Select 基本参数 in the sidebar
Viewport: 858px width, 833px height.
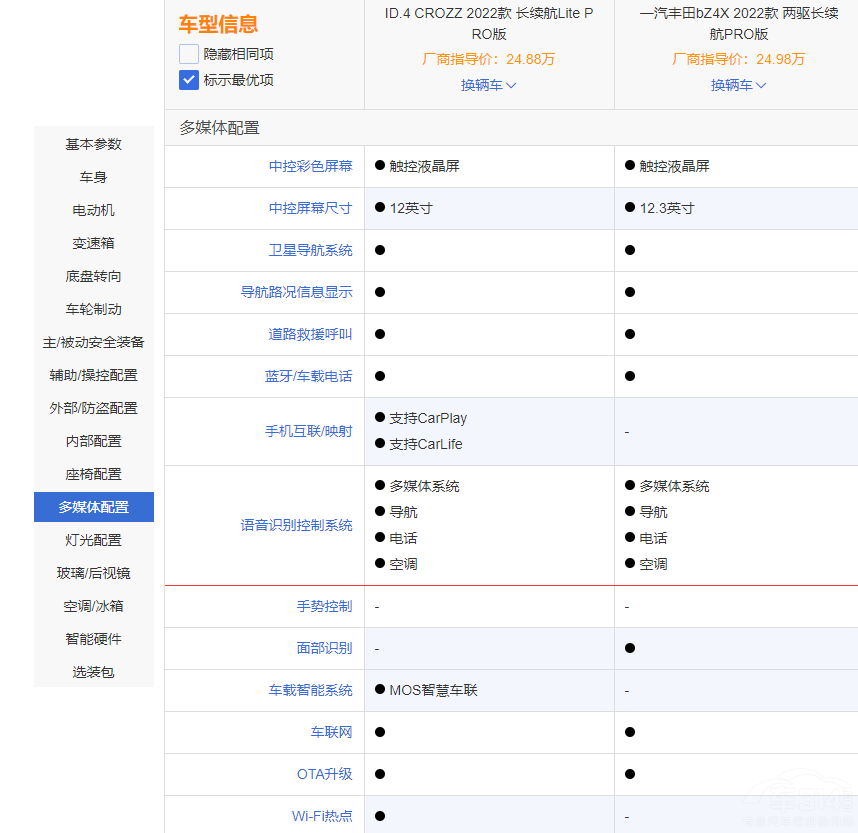pos(94,144)
